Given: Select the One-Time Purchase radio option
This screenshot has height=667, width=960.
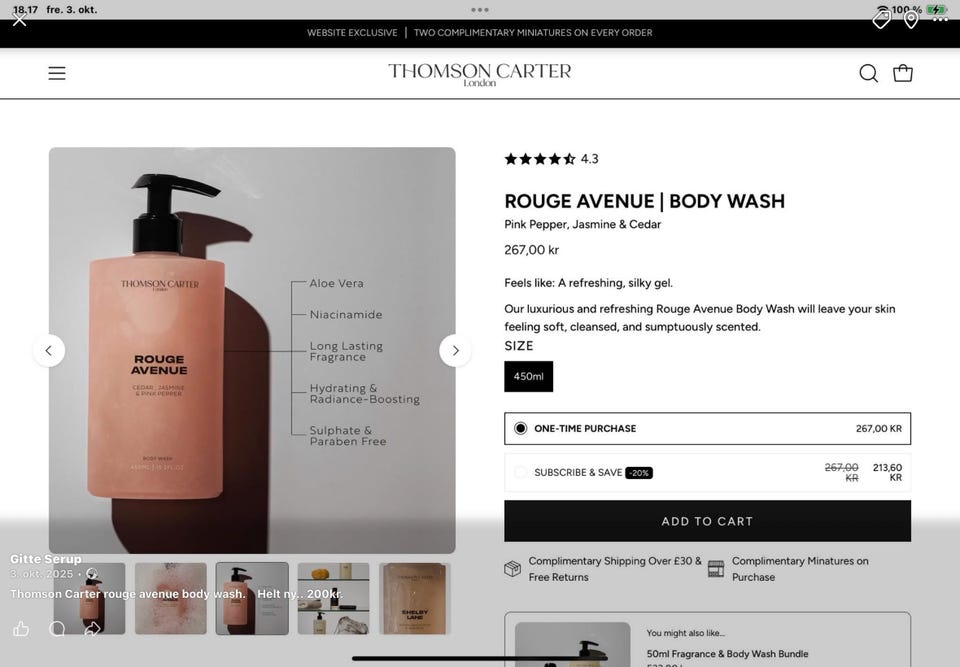Looking at the screenshot, I should (x=707, y=428).
